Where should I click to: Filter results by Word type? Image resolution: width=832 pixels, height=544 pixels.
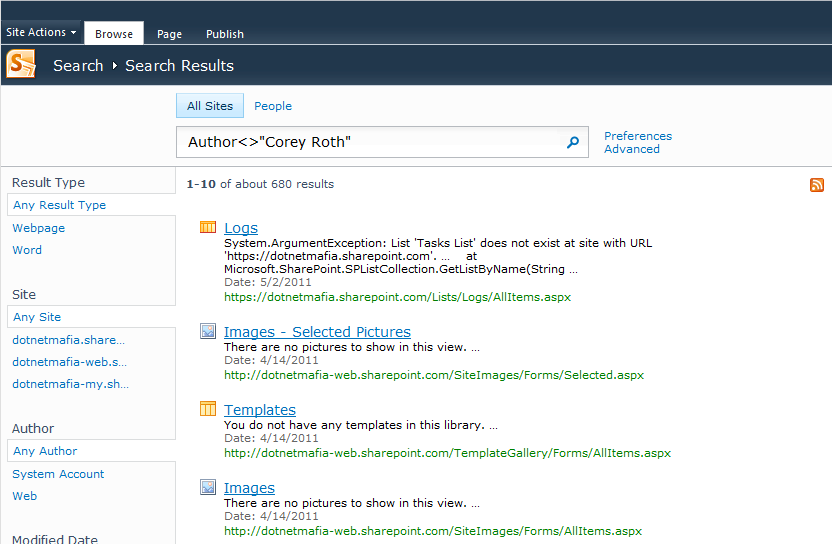(x=27, y=250)
